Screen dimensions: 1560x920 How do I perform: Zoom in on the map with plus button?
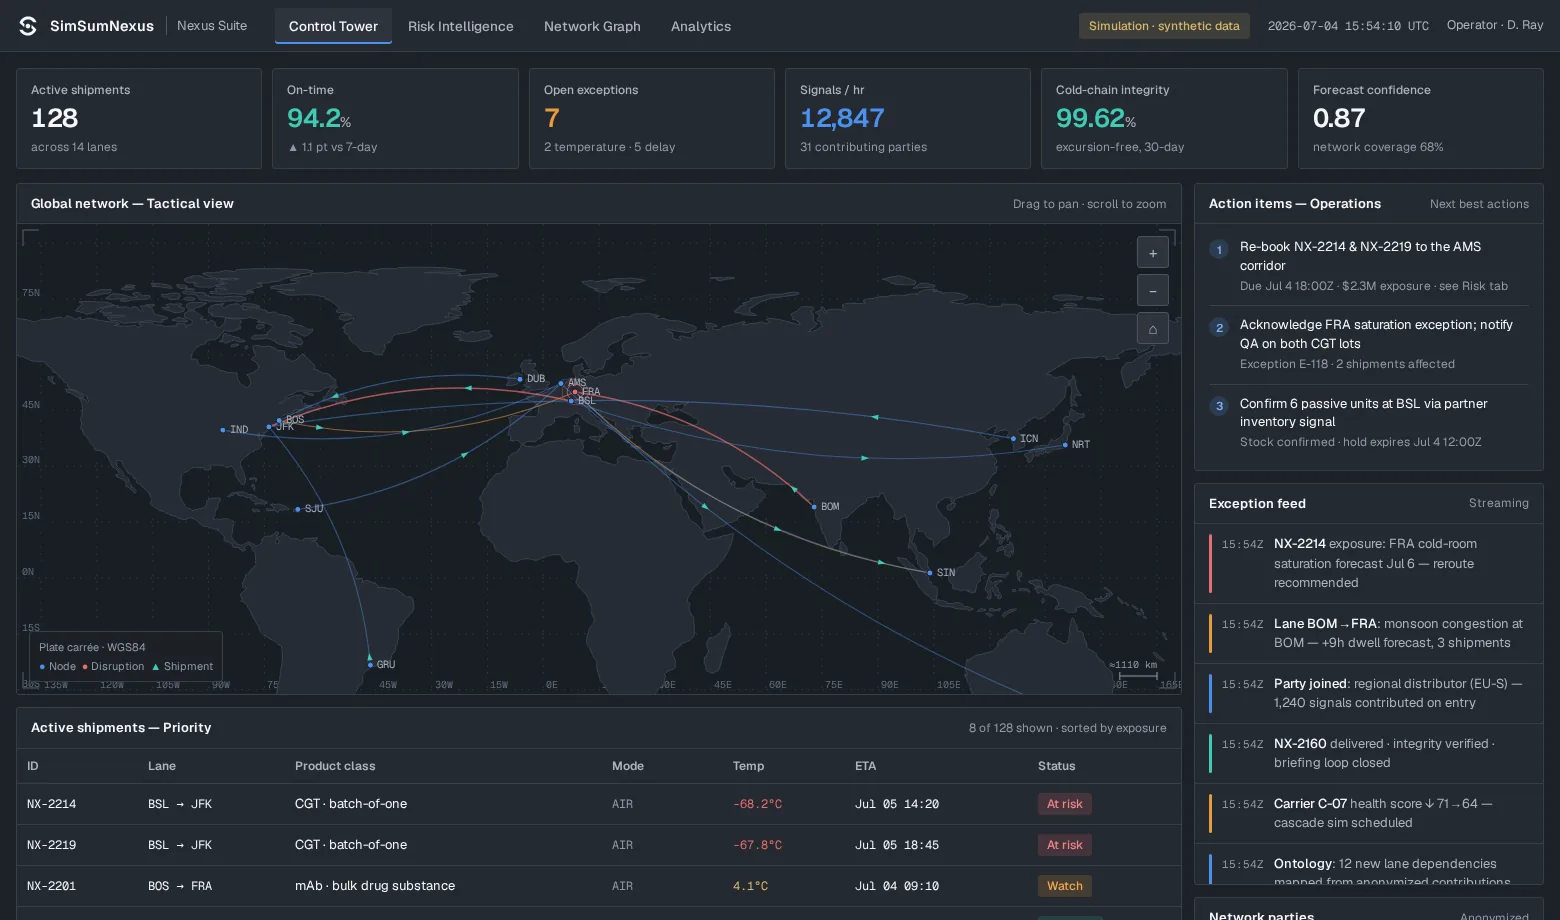click(x=1153, y=253)
